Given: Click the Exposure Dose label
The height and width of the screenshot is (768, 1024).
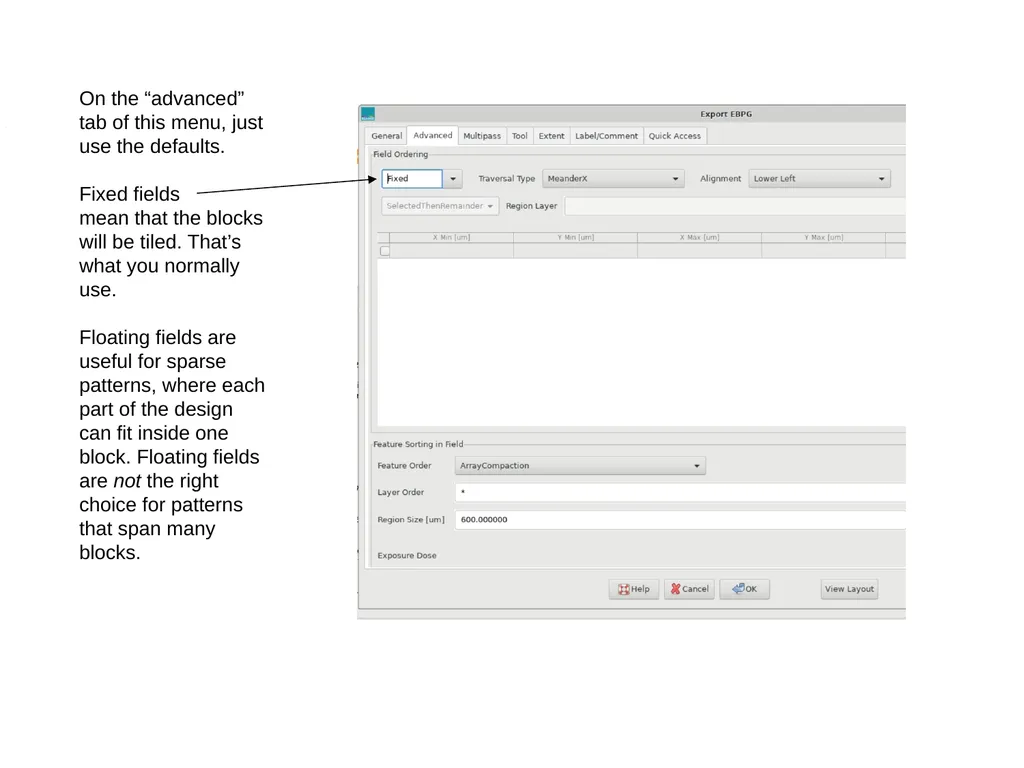Looking at the screenshot, I should coord(407,556).
